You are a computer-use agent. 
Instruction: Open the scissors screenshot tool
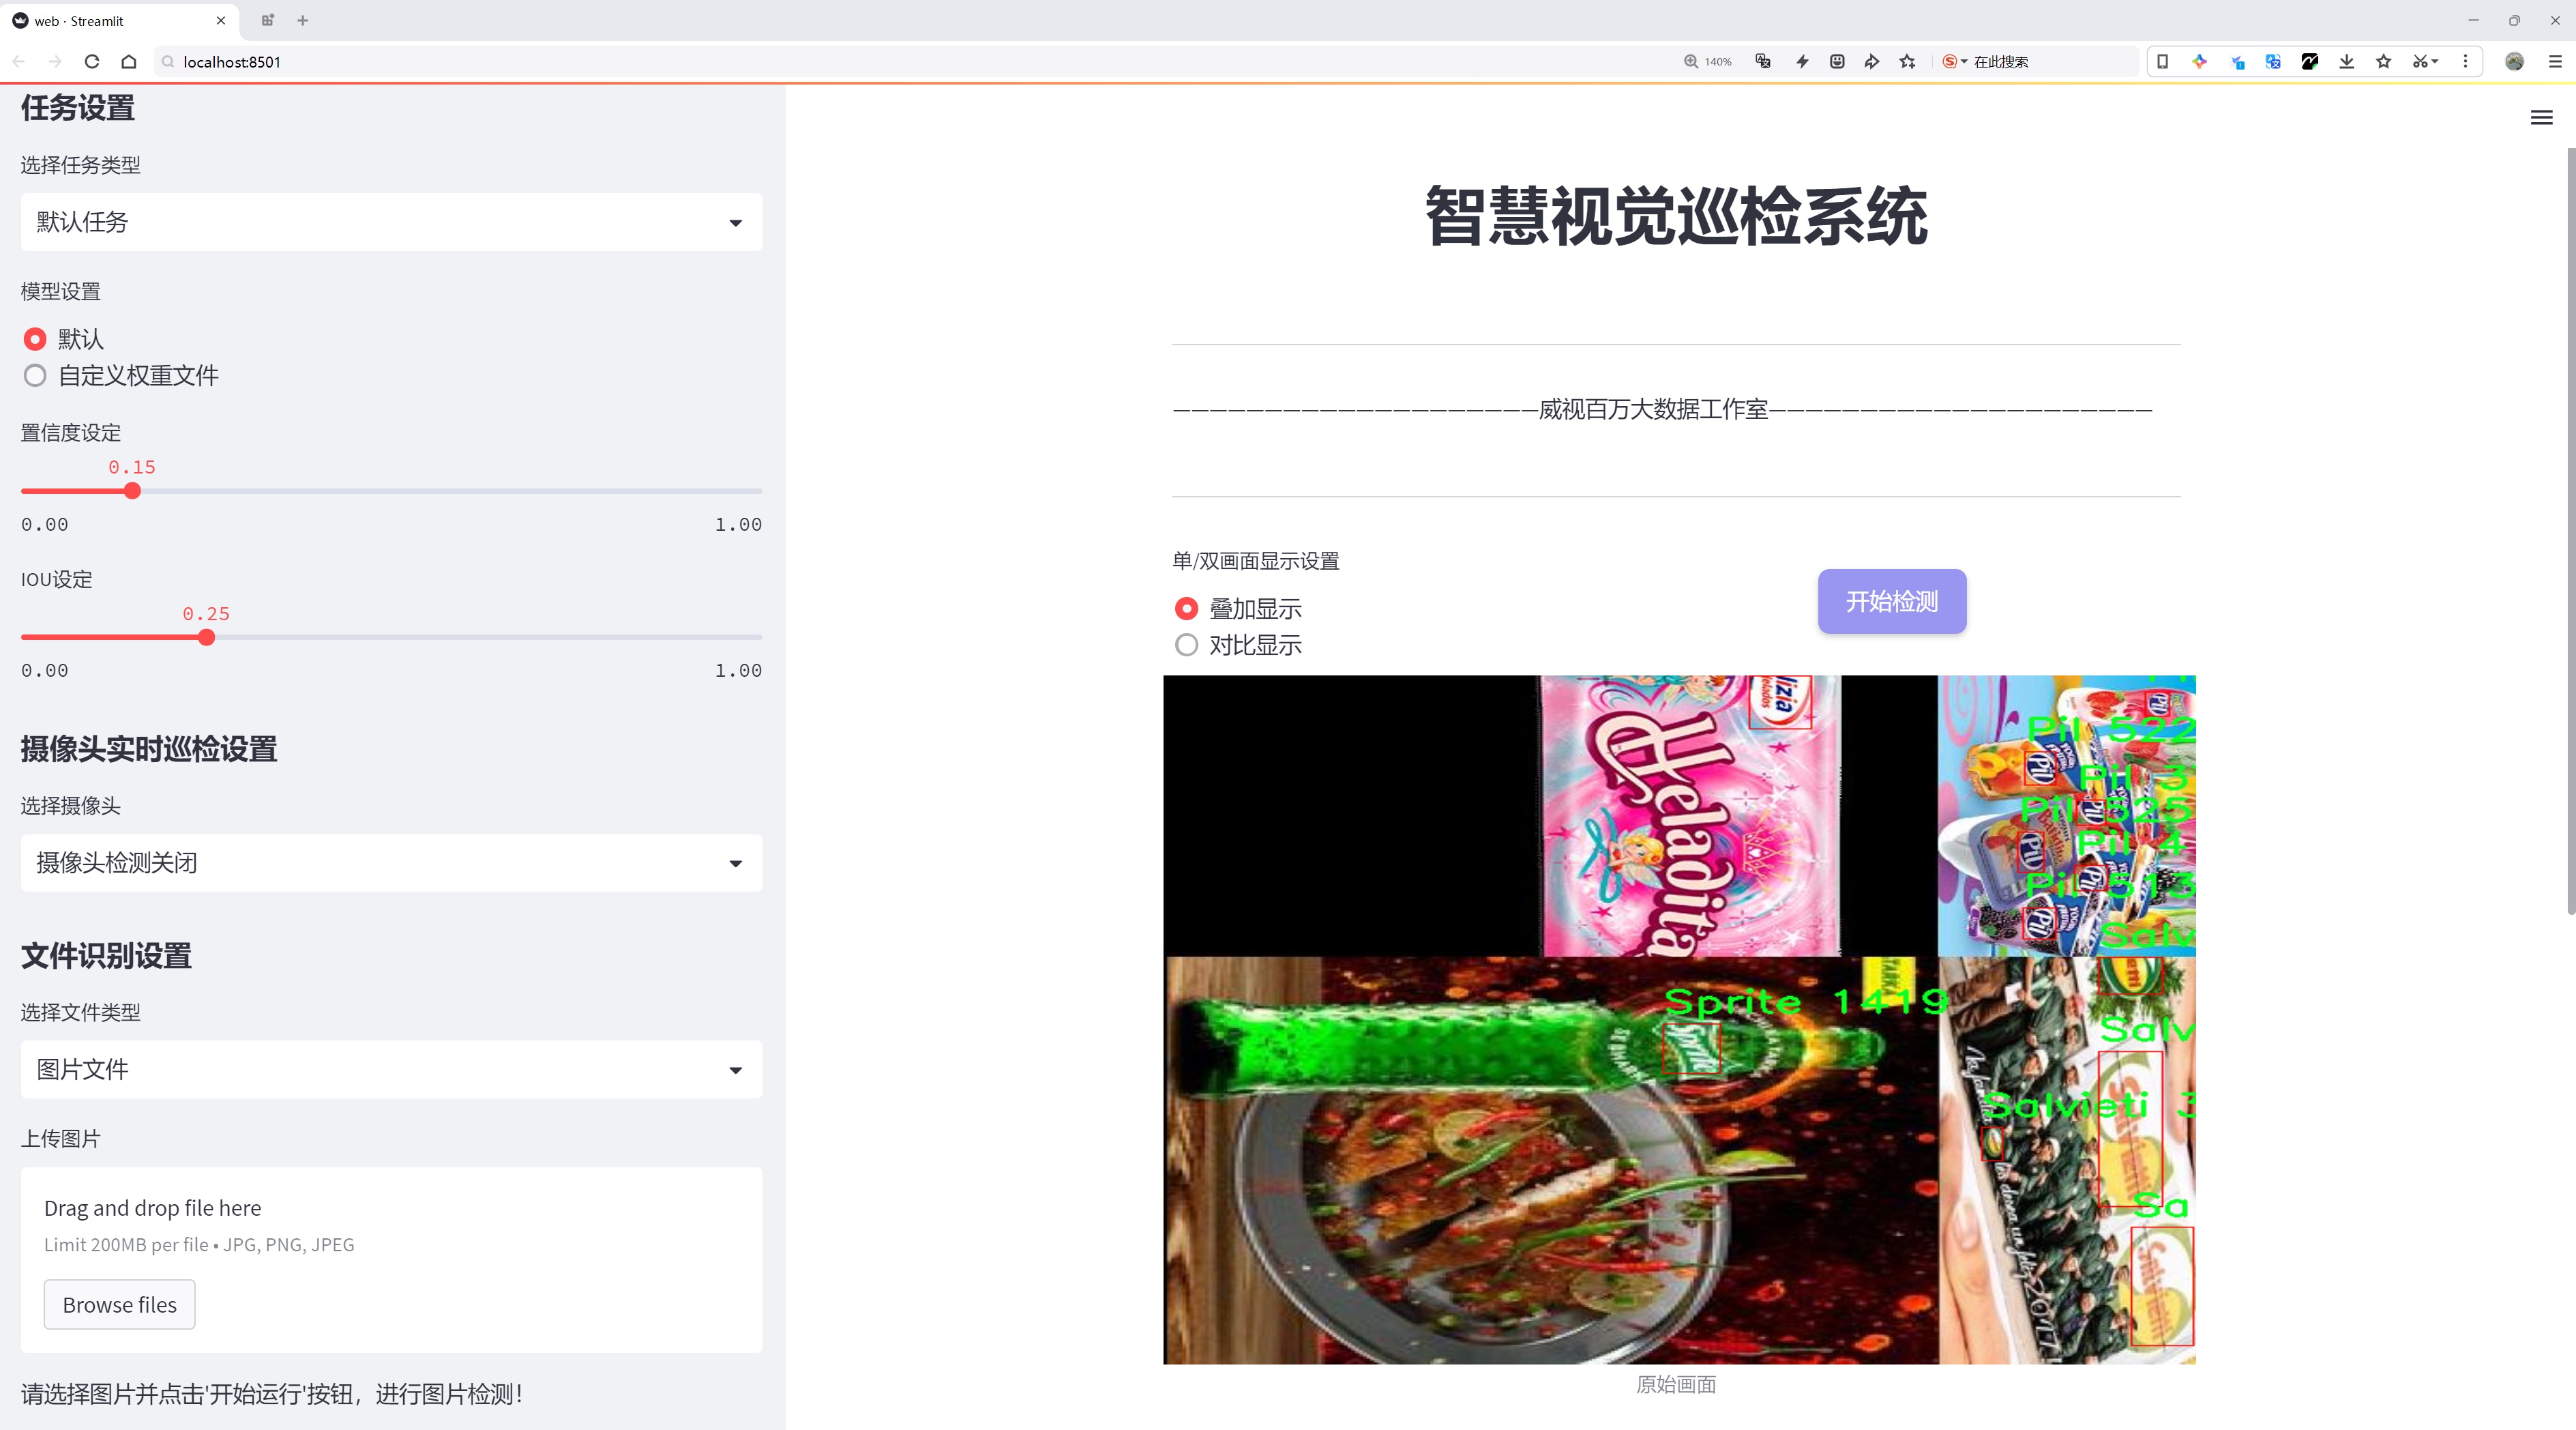pyautogui.click(x=2425, y=62)
